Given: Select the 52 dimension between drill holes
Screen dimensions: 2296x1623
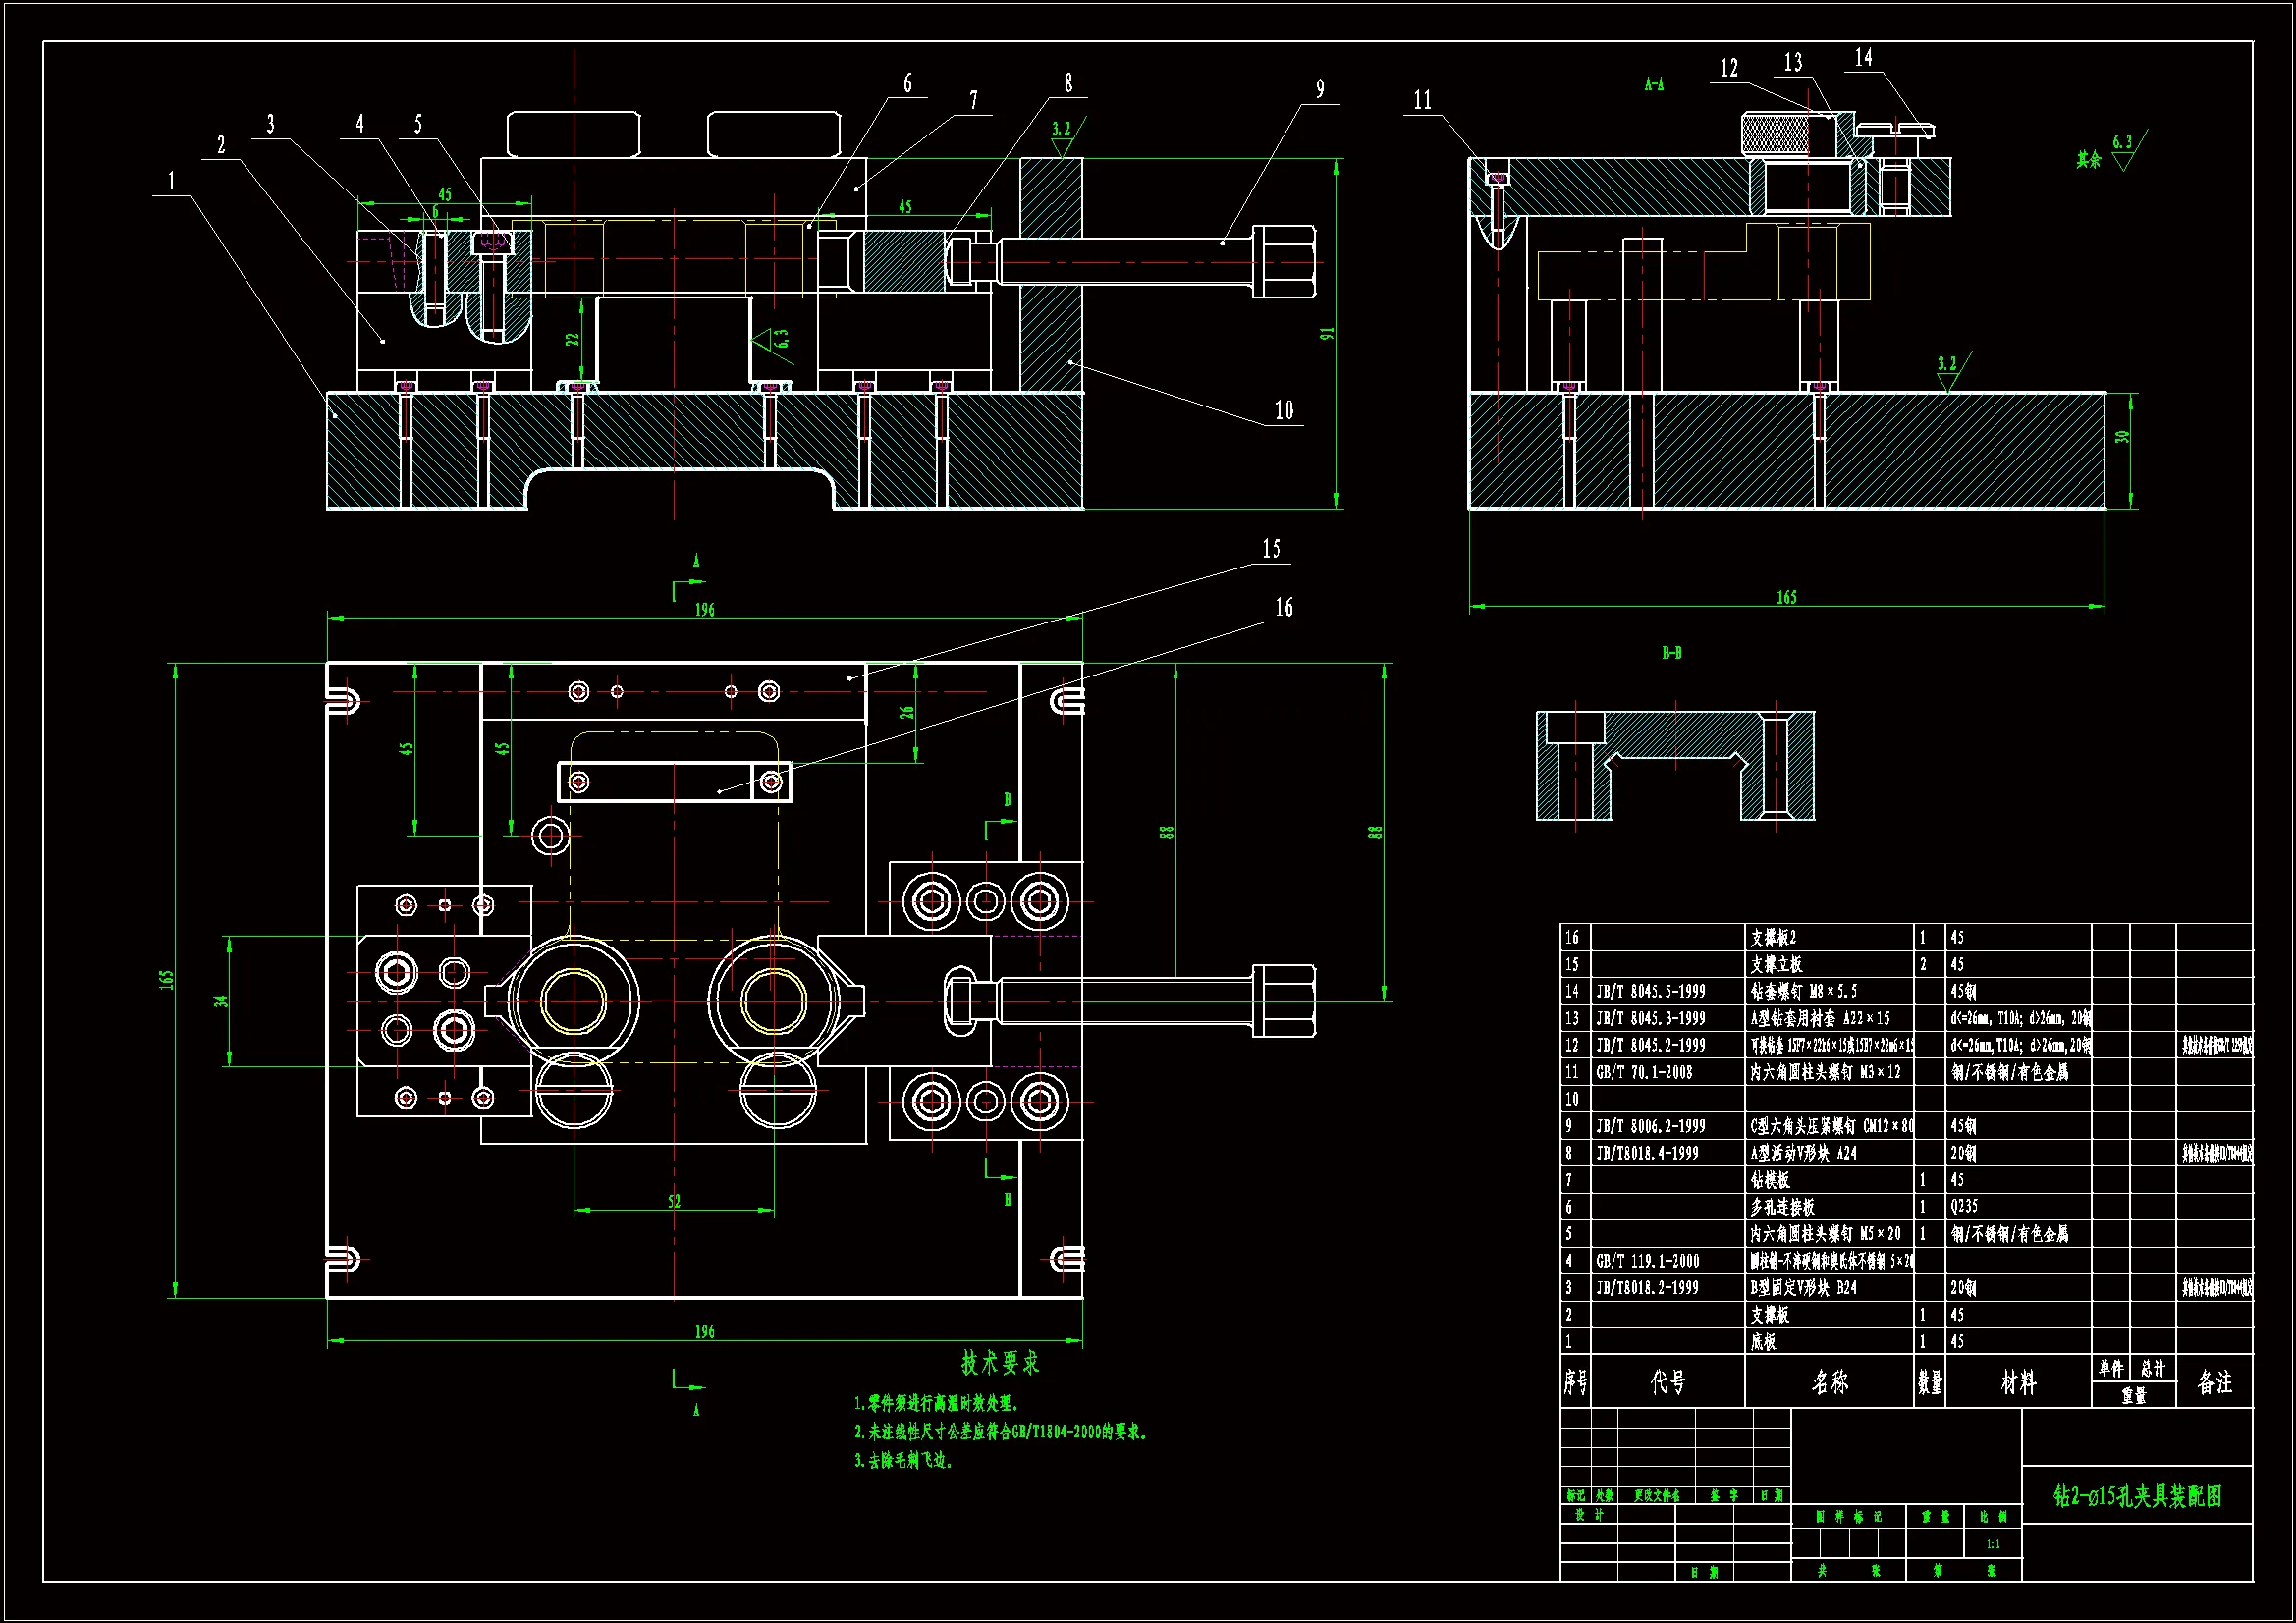Looking at the screenshot, I should (674, 1201).
